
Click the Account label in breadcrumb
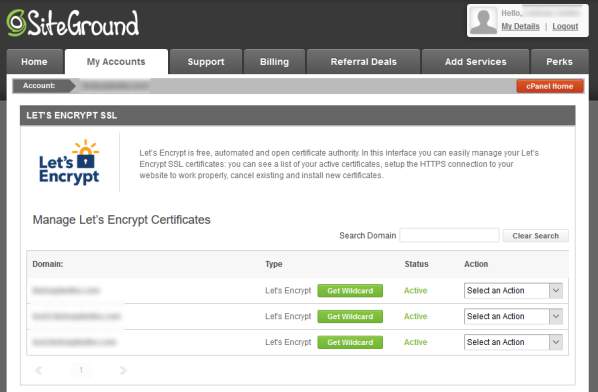(39, 85)
